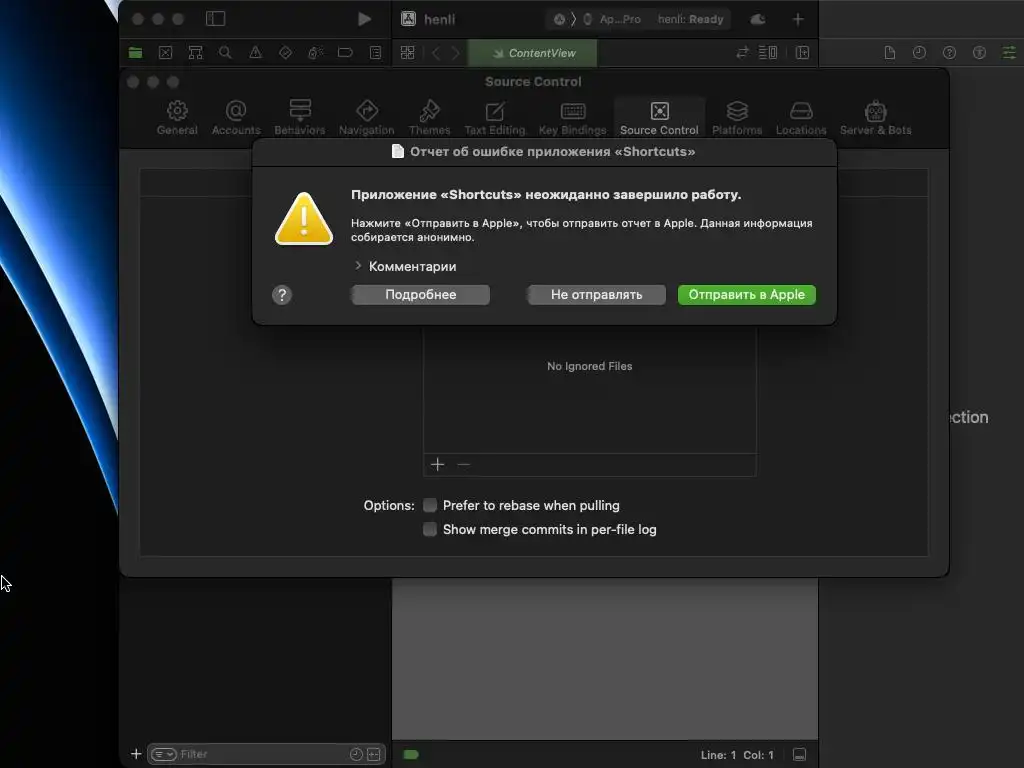Open the Source Control navigator icon

click(x=165, y=53)
